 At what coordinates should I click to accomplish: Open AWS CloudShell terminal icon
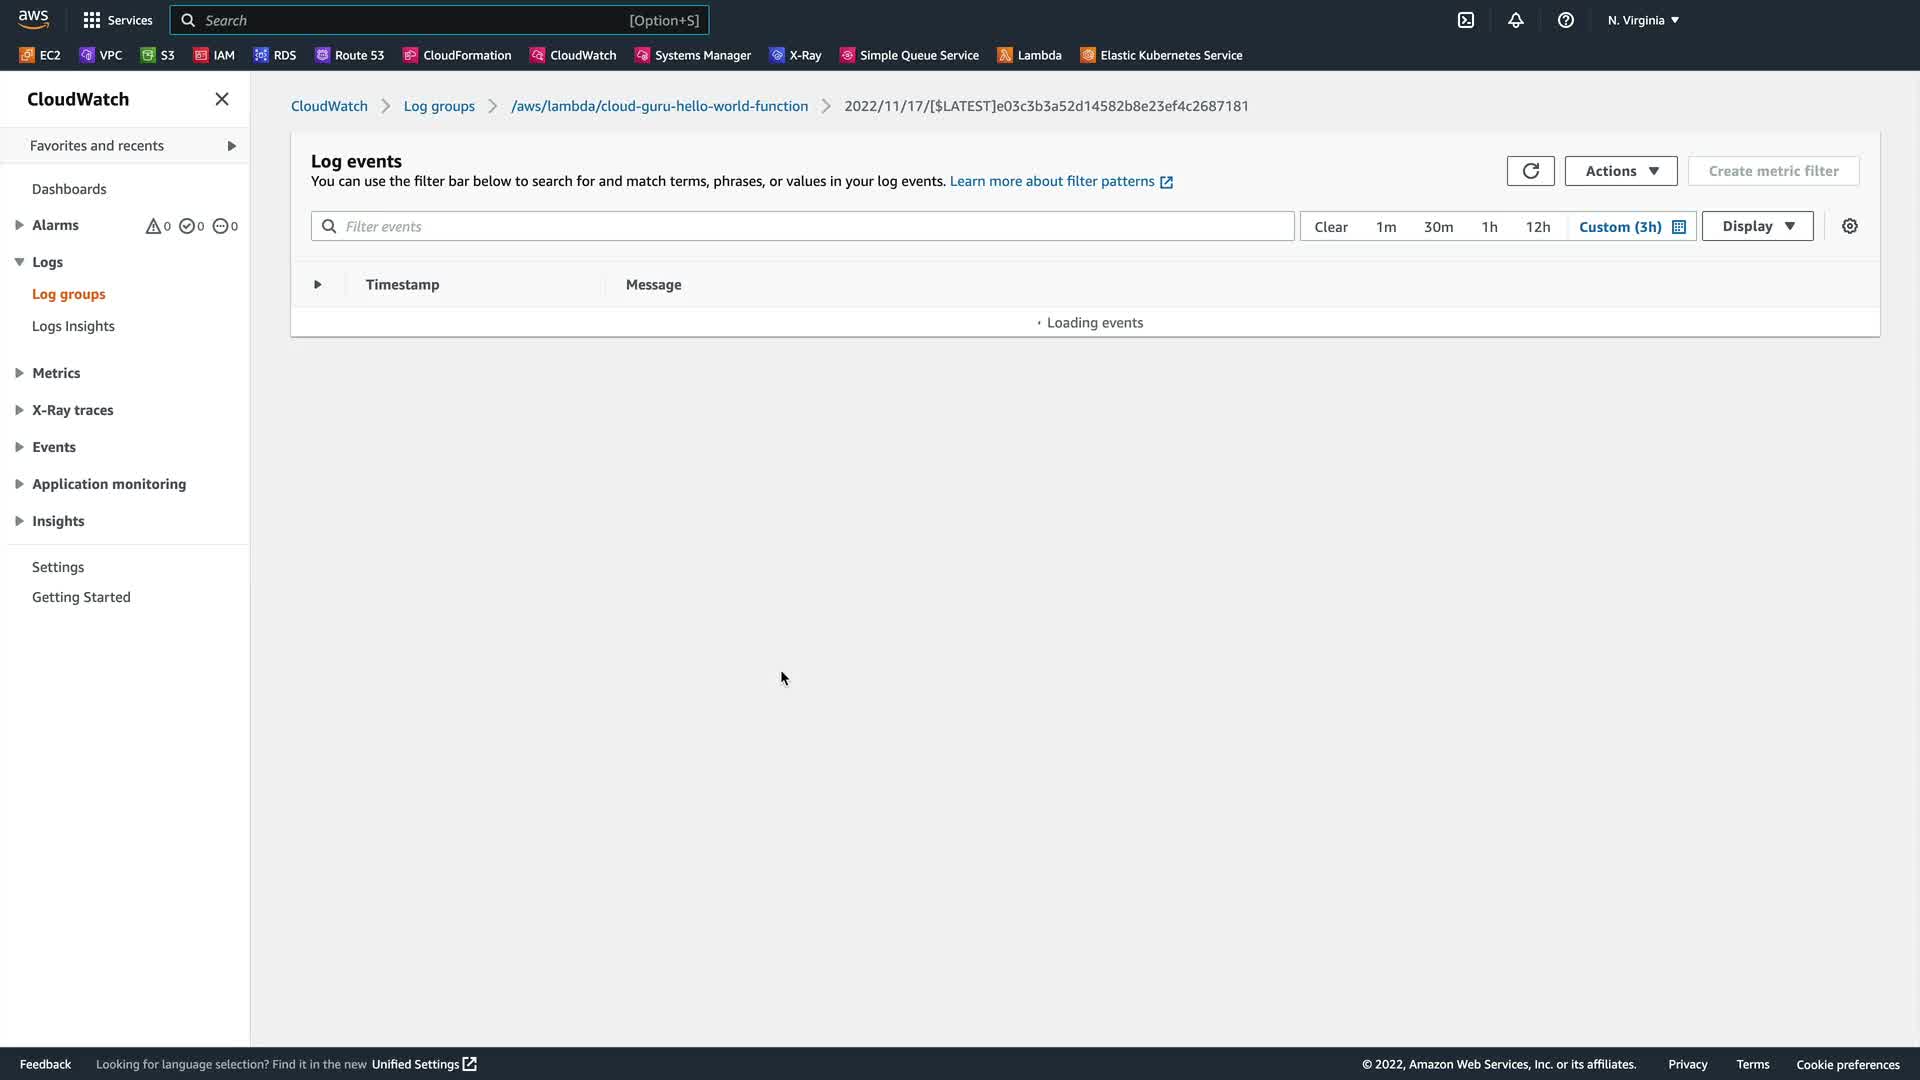[1465, 20]
